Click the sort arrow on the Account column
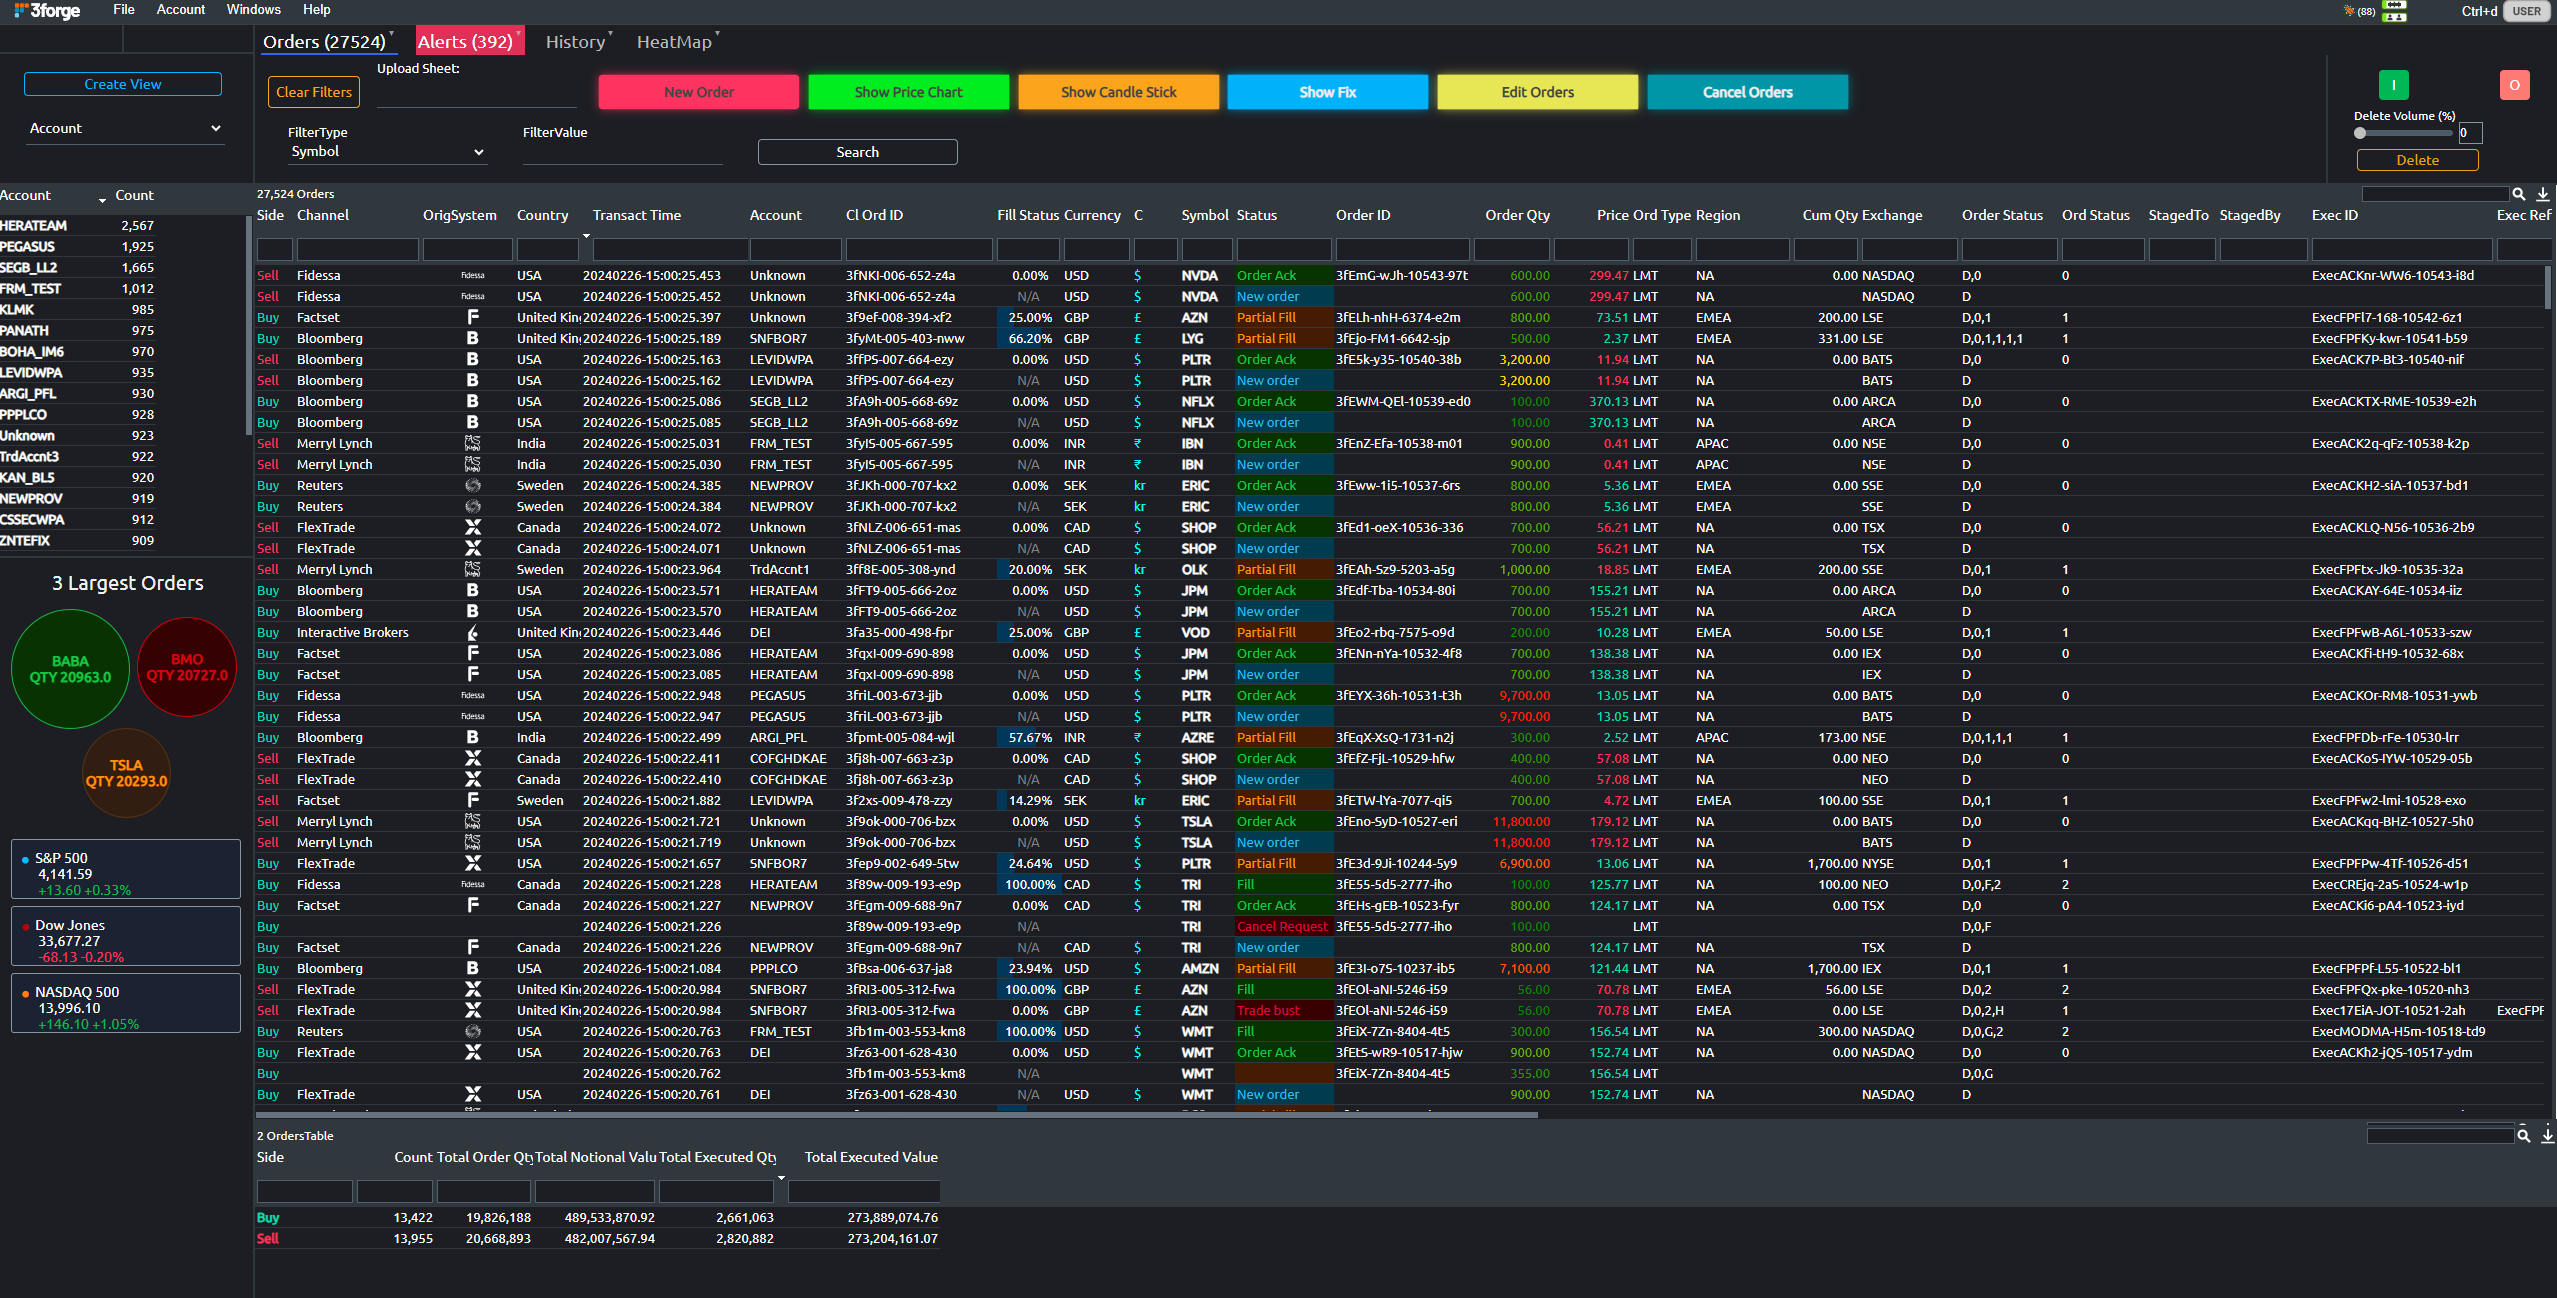The image size is (2557, 1298). [102, 201]
